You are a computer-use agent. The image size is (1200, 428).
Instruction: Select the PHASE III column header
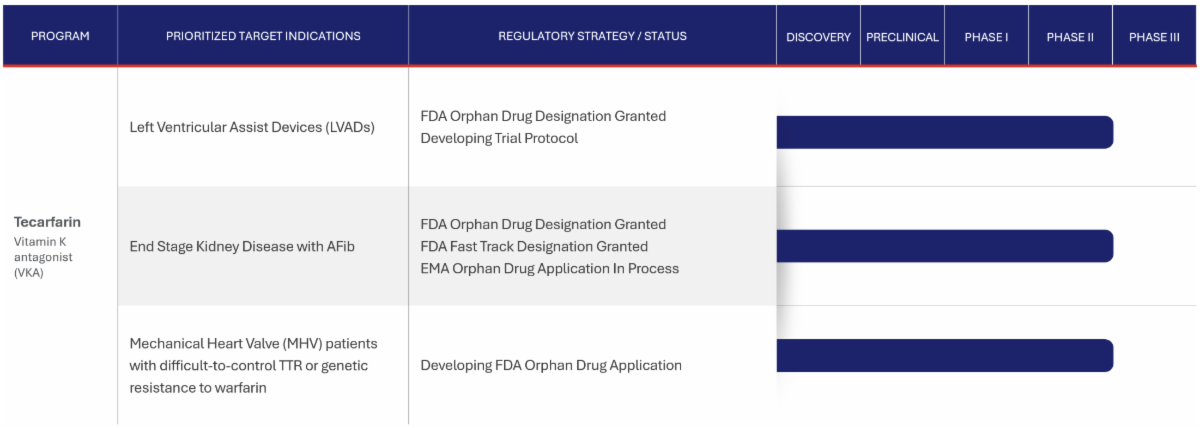tap(1154, 37)
